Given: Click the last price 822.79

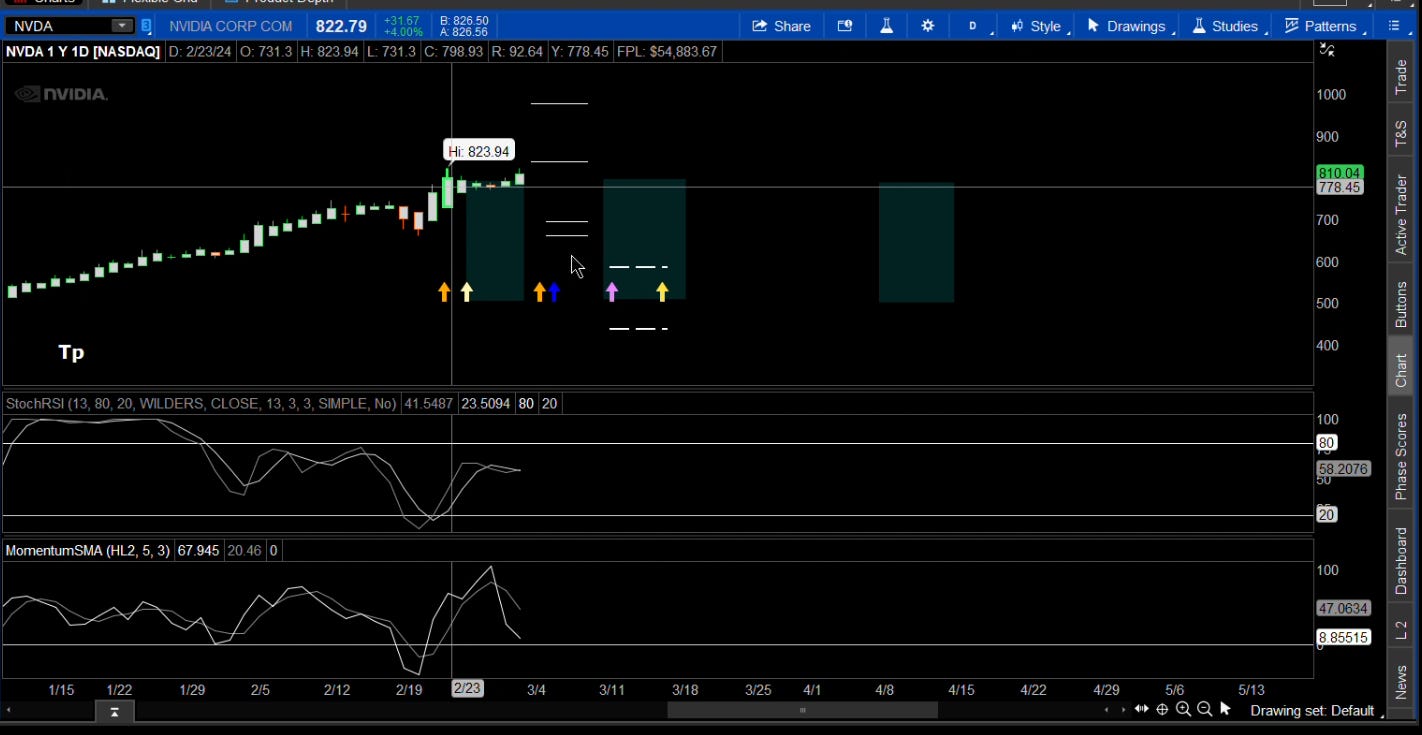Looking at the screenshot, I should (x=341, y=26).
